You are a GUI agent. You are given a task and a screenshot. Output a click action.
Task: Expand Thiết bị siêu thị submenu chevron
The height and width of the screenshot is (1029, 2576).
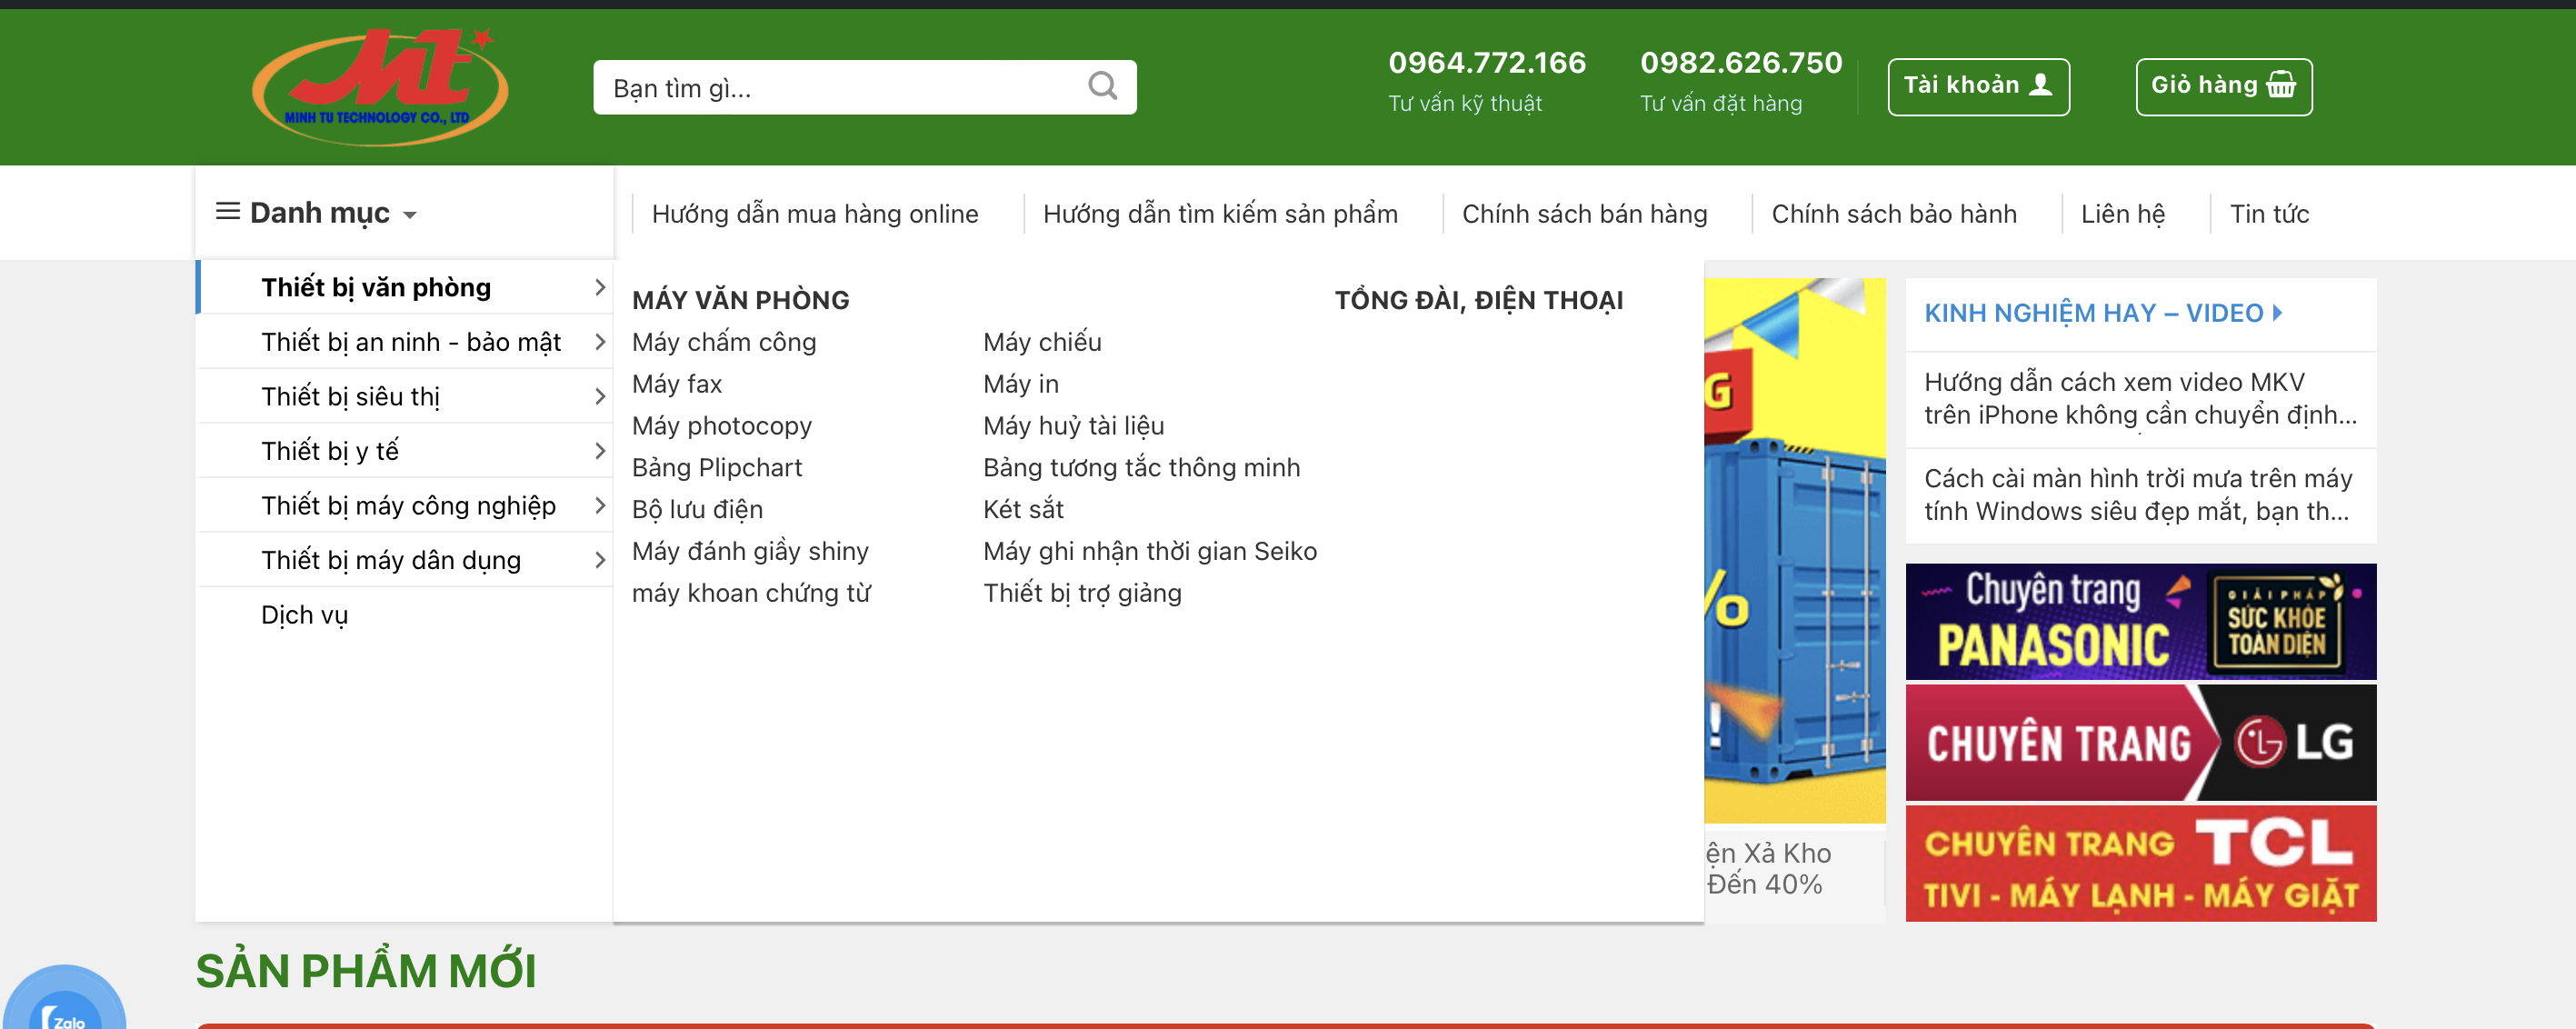(x=599, y=397)
